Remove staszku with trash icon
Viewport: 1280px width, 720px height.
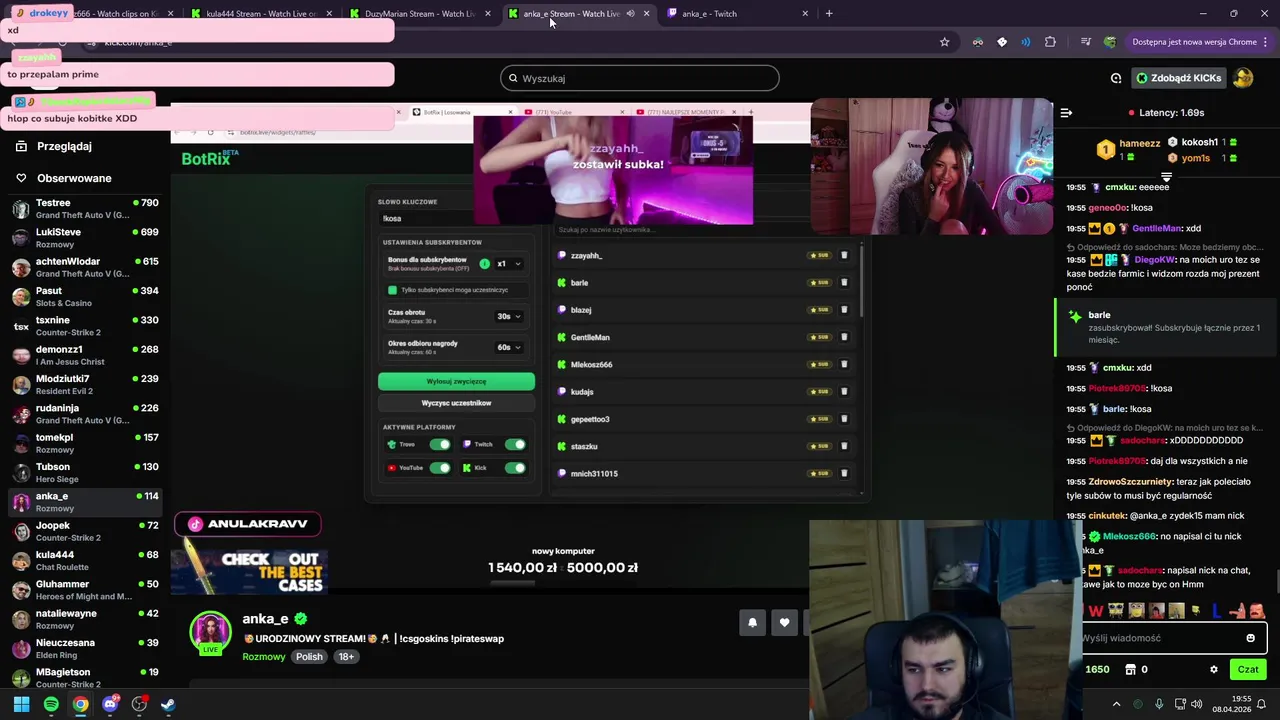click(x=844, y=446)
